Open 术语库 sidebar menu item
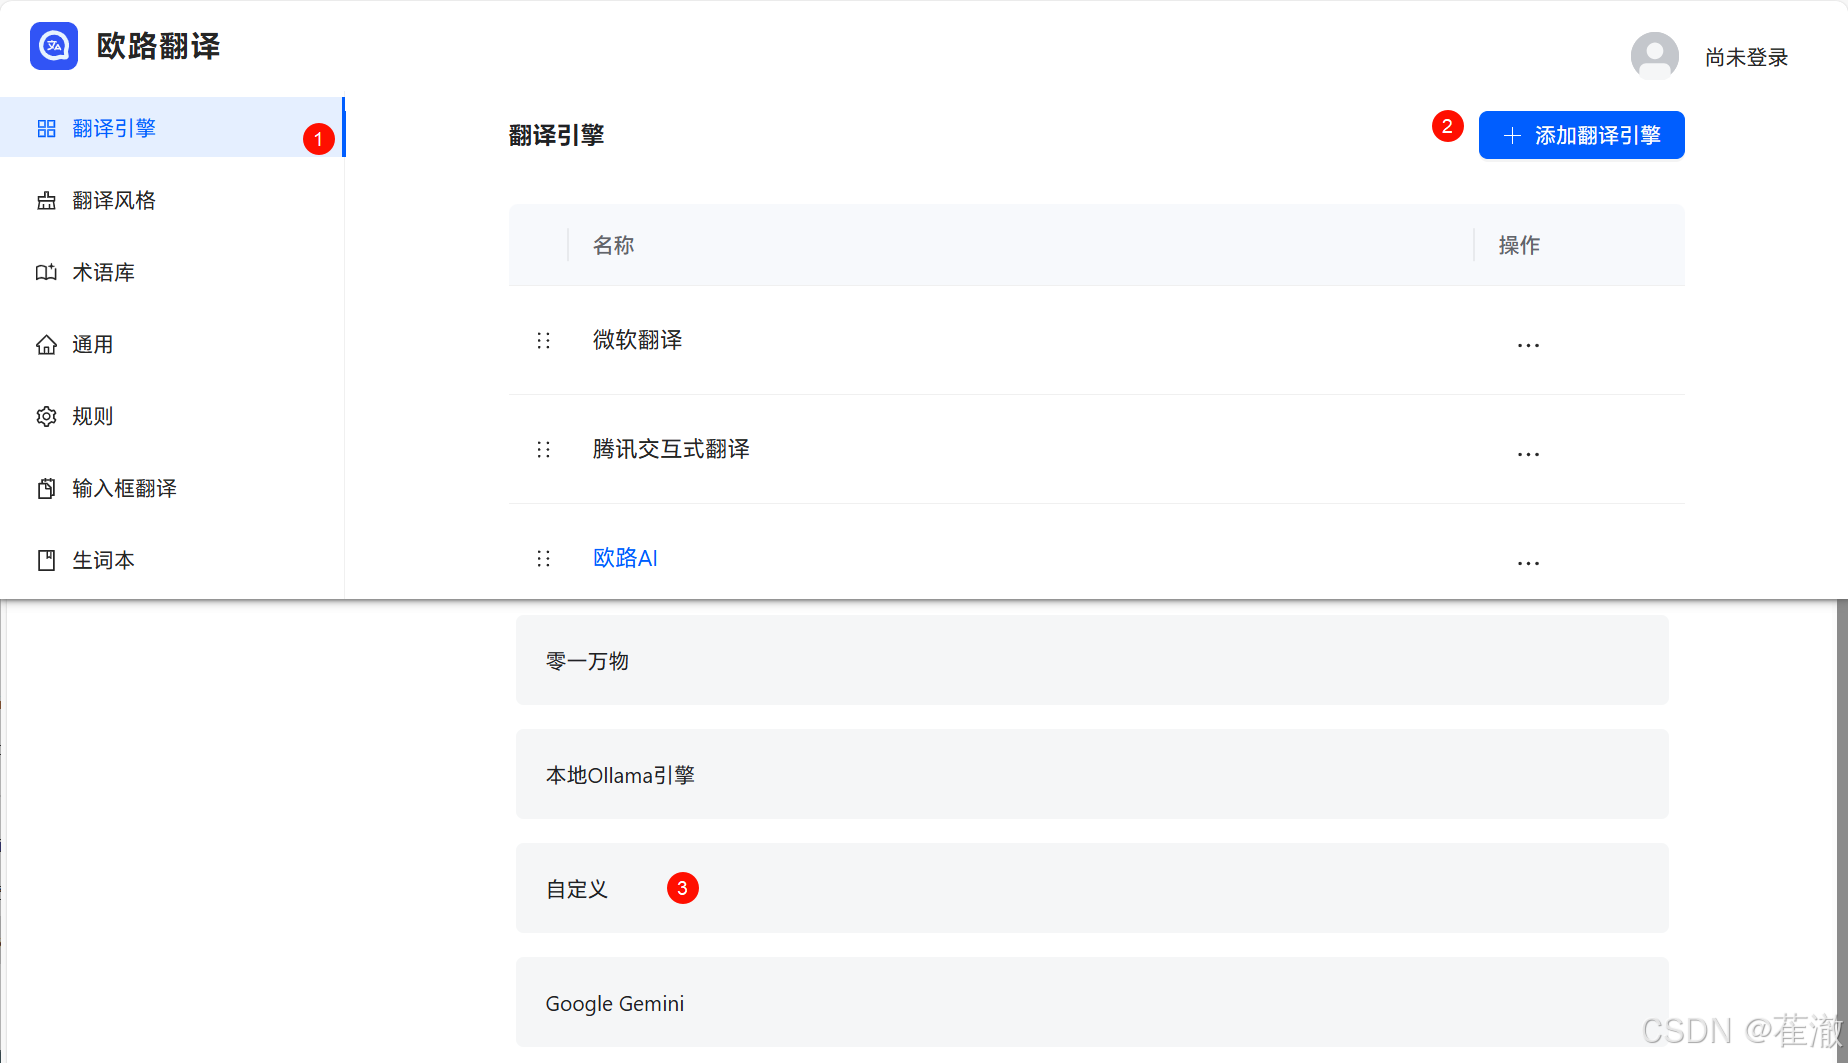Viewport: 1848px width, 1063px height. point(172,272)
